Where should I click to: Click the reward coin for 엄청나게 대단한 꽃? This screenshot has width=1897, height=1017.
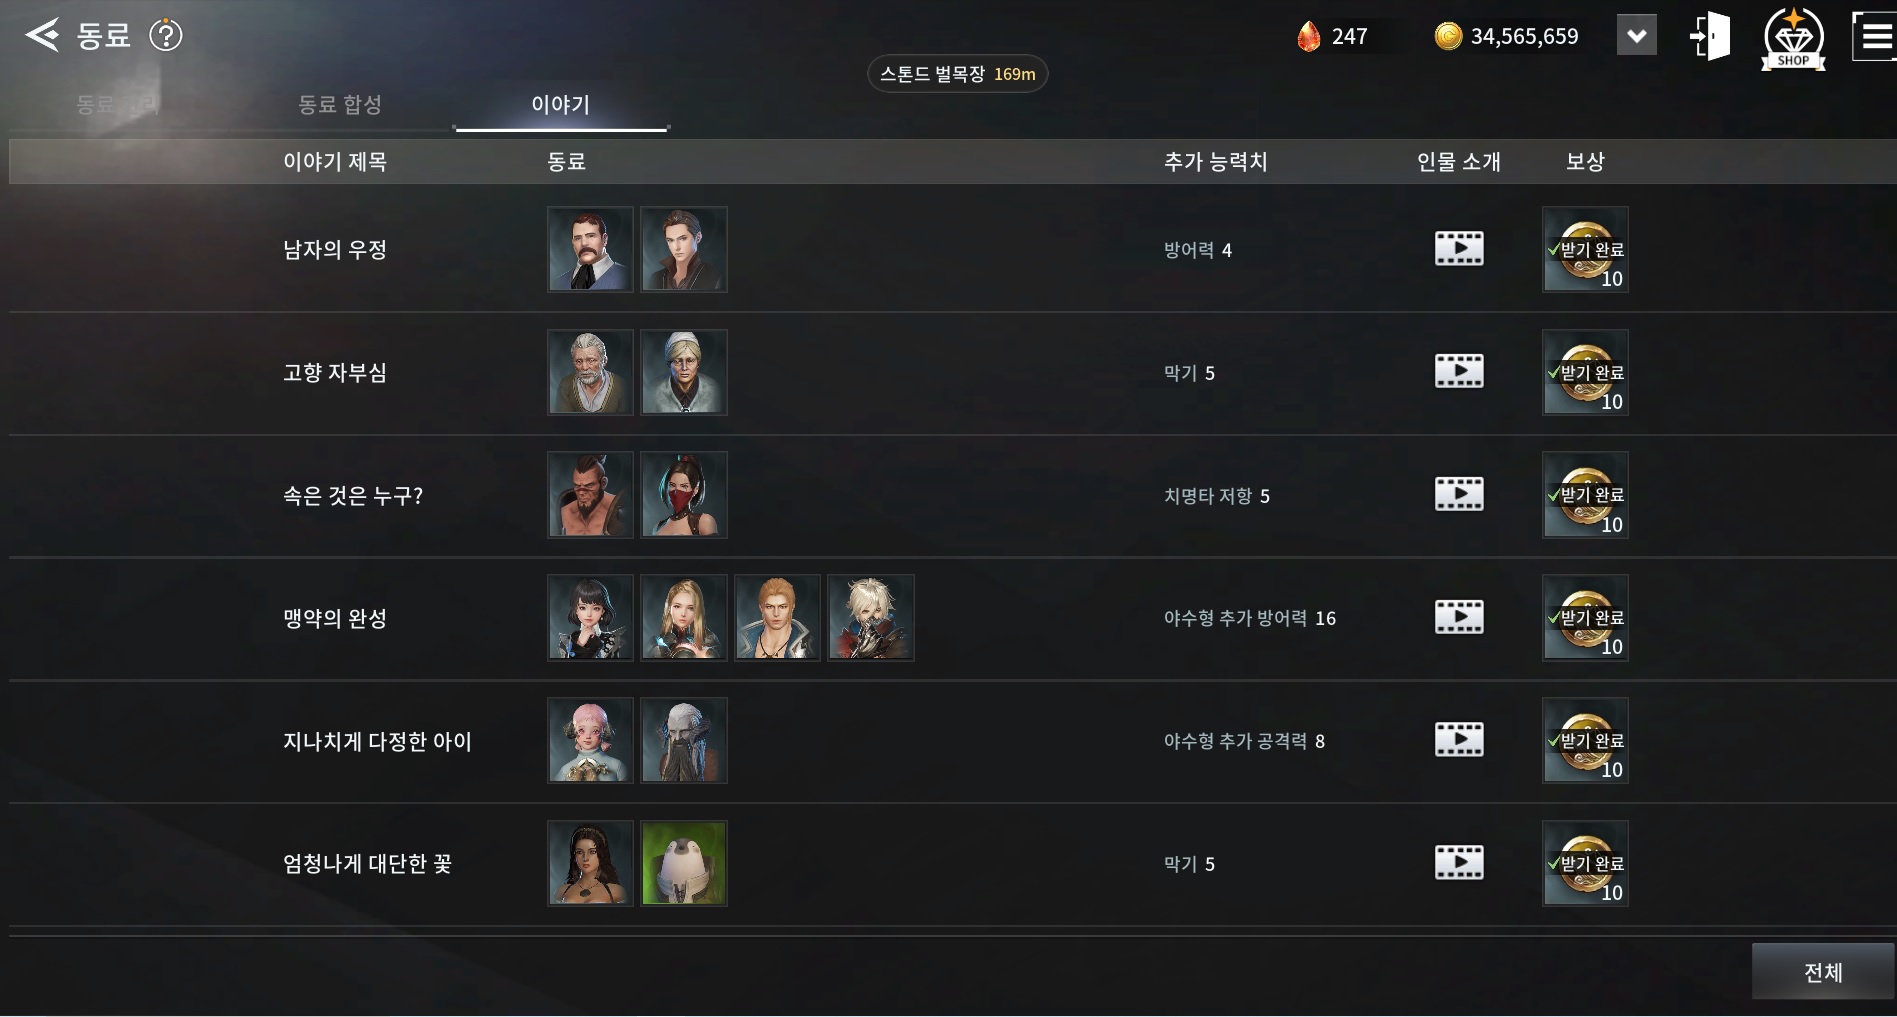pos(1585,863)
